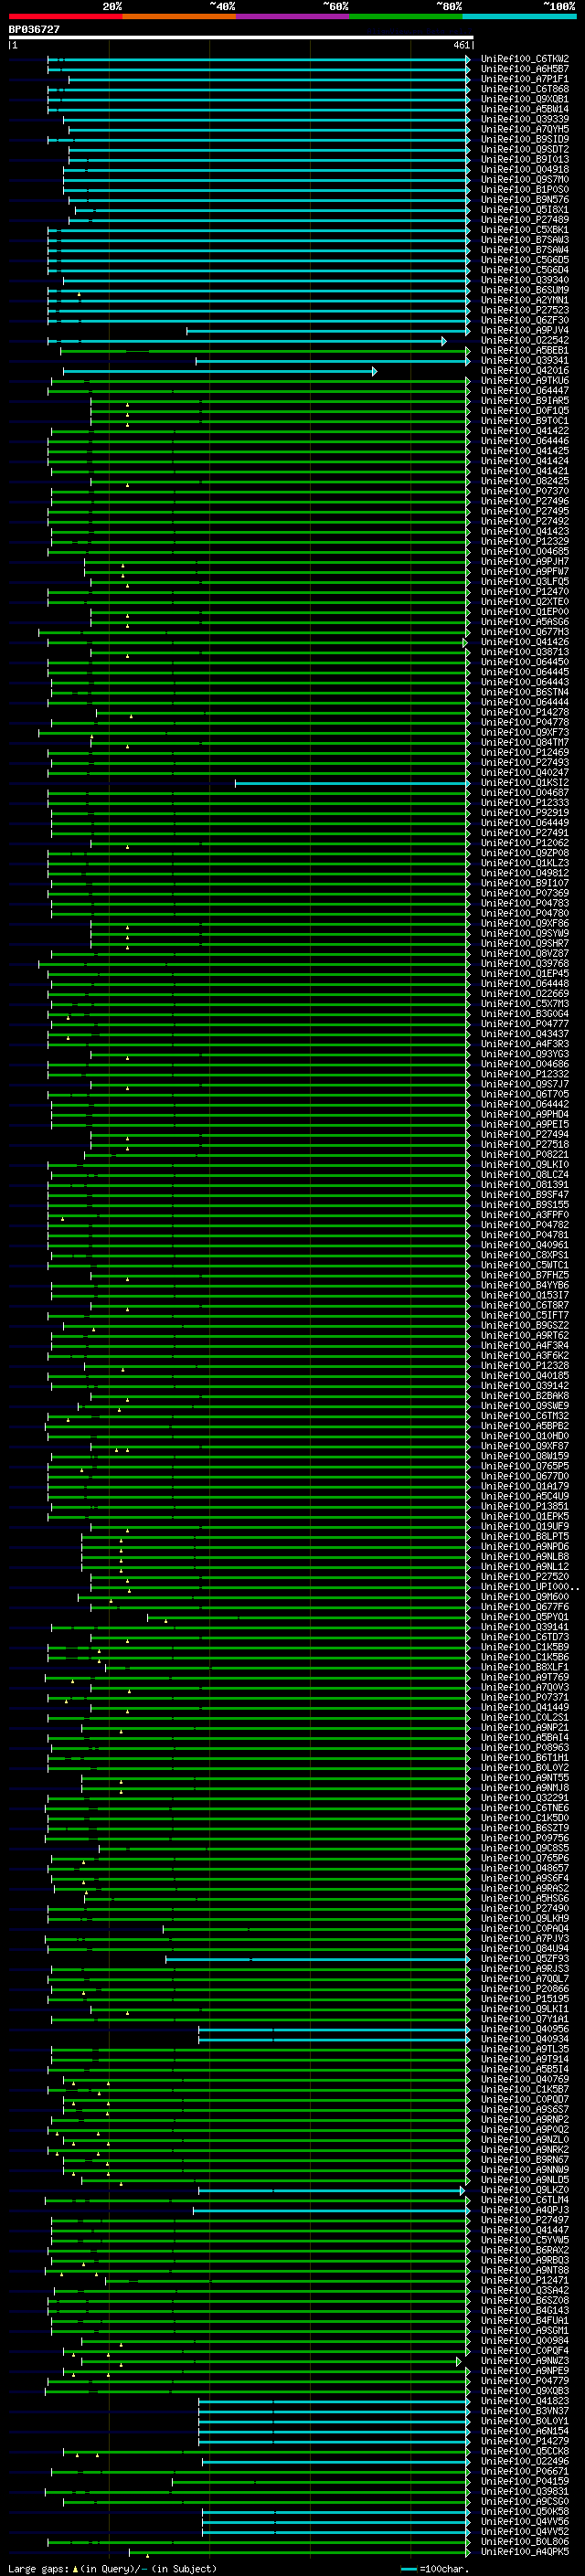Open hit UniRef100_C6TKW2
Image resolution: width=585 pixels, height=2576 pixels.
click(524, 59)
